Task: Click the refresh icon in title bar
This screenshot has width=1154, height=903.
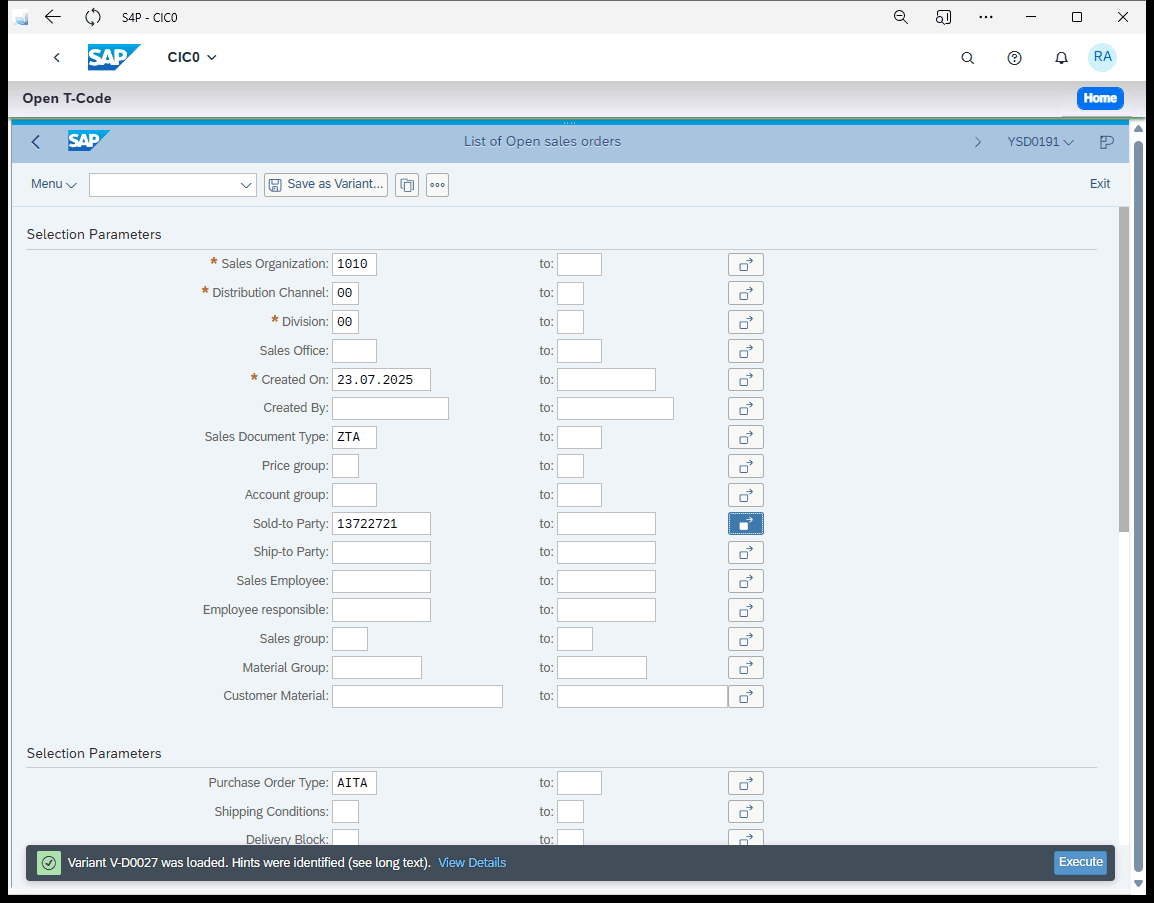Action: [x=93, y=17]
